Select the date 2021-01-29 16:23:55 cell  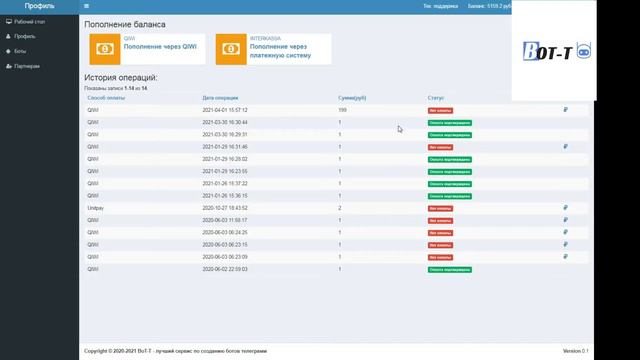(x=225, y=171)
